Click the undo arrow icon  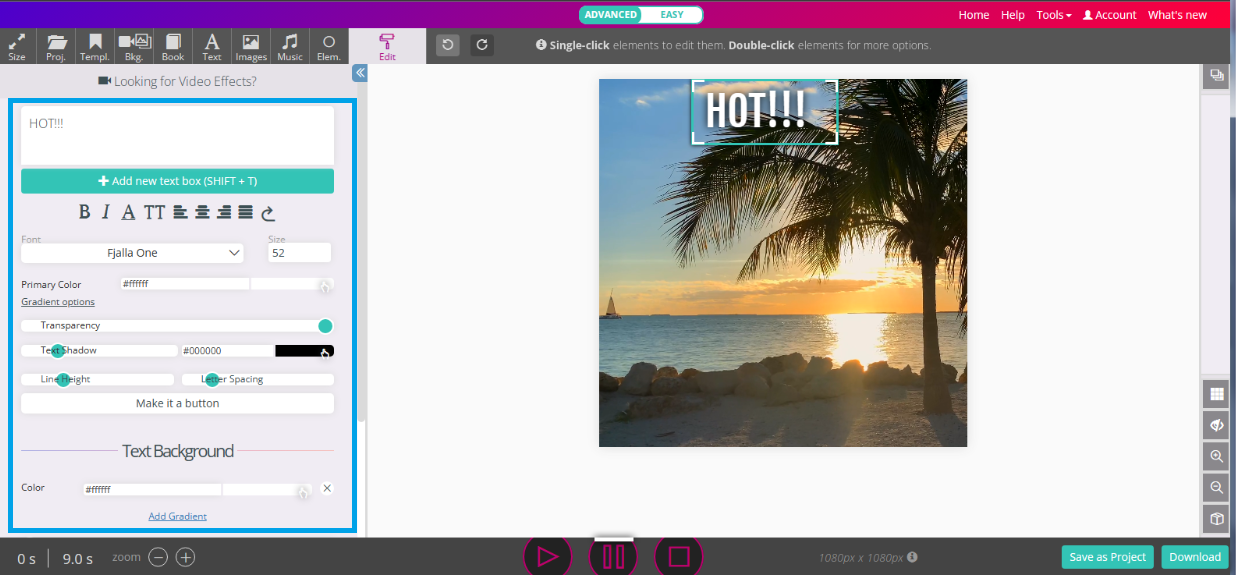[448, 45]
